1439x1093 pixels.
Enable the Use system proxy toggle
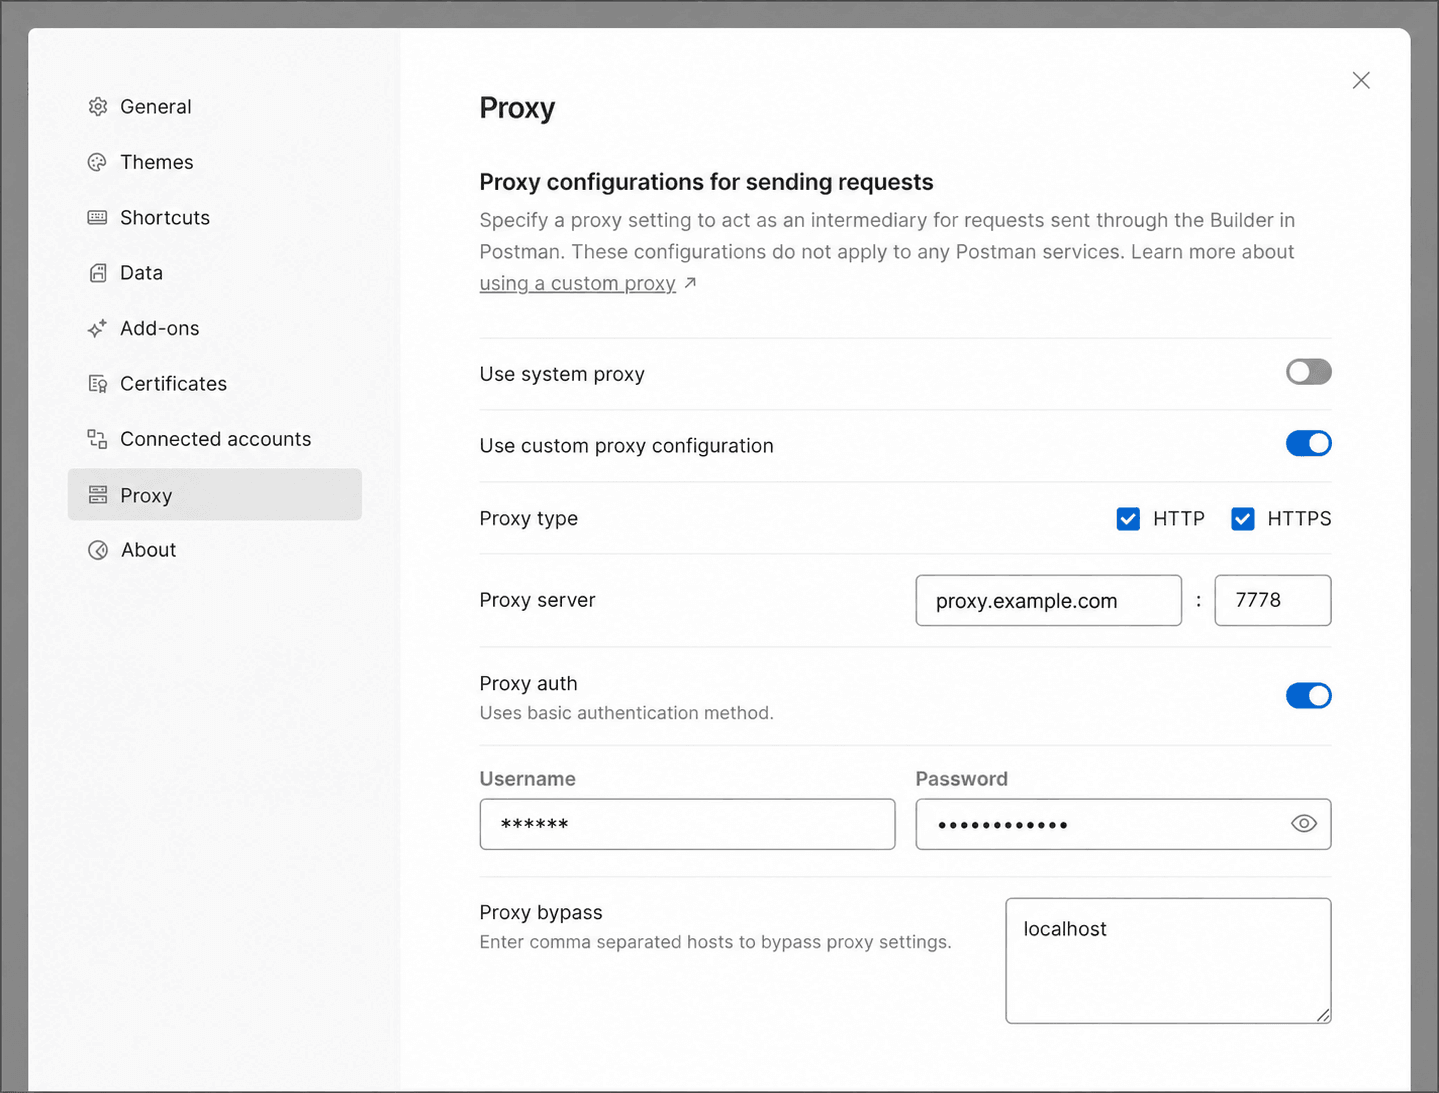click(x=1308, y=372)
